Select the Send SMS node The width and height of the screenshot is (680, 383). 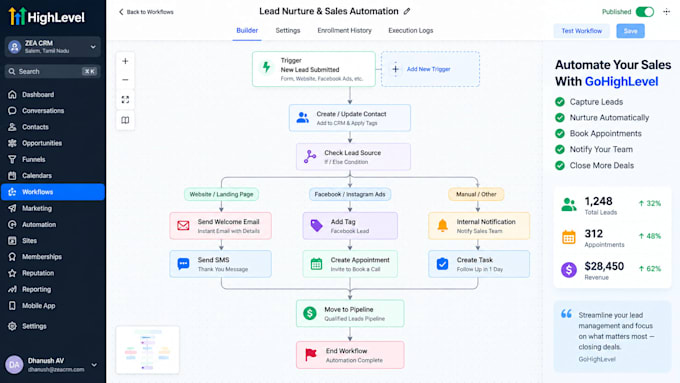coord(220,264)
